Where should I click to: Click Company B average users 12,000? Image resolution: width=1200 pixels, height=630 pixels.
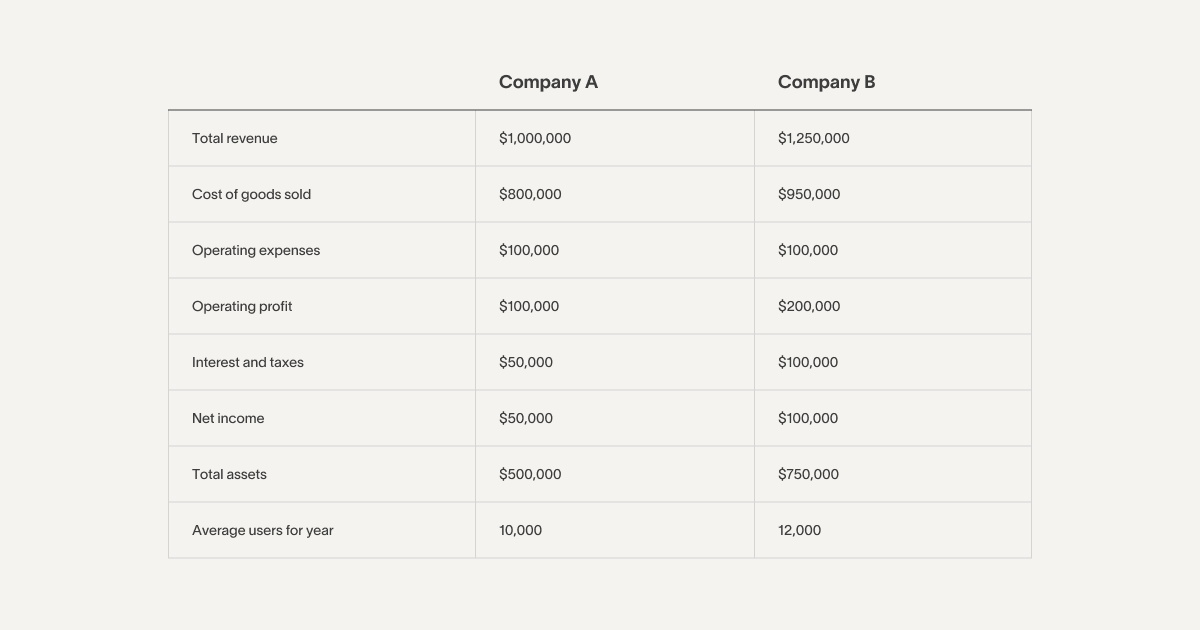(799, 530)
